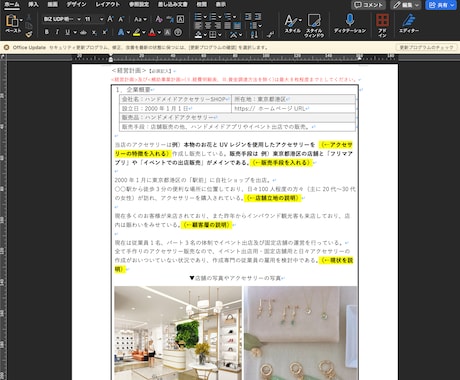Toggle Subscript formatting
Image resolution: width=460 pixels, height=380 pixels.
(94, 32)
